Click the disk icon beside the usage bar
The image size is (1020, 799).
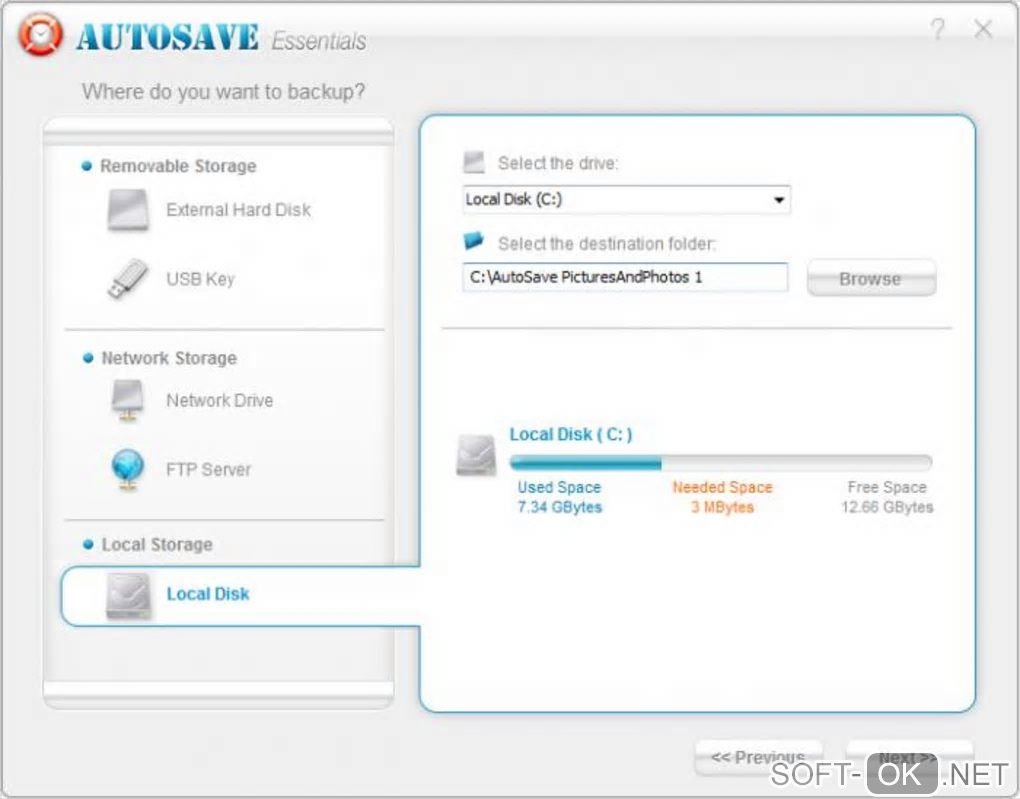pyautogui.click(x=476, y=455)
